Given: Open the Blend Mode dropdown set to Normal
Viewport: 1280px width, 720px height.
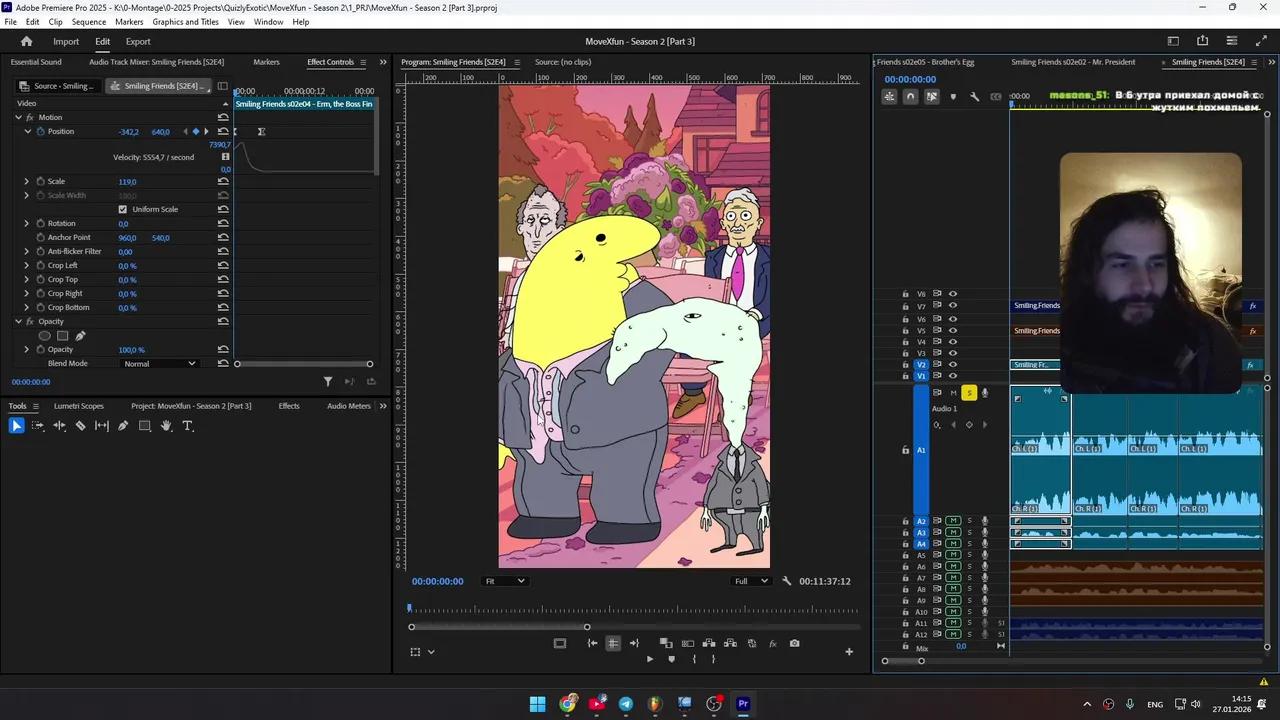Looking at the screenshot, I should point(159,363).
